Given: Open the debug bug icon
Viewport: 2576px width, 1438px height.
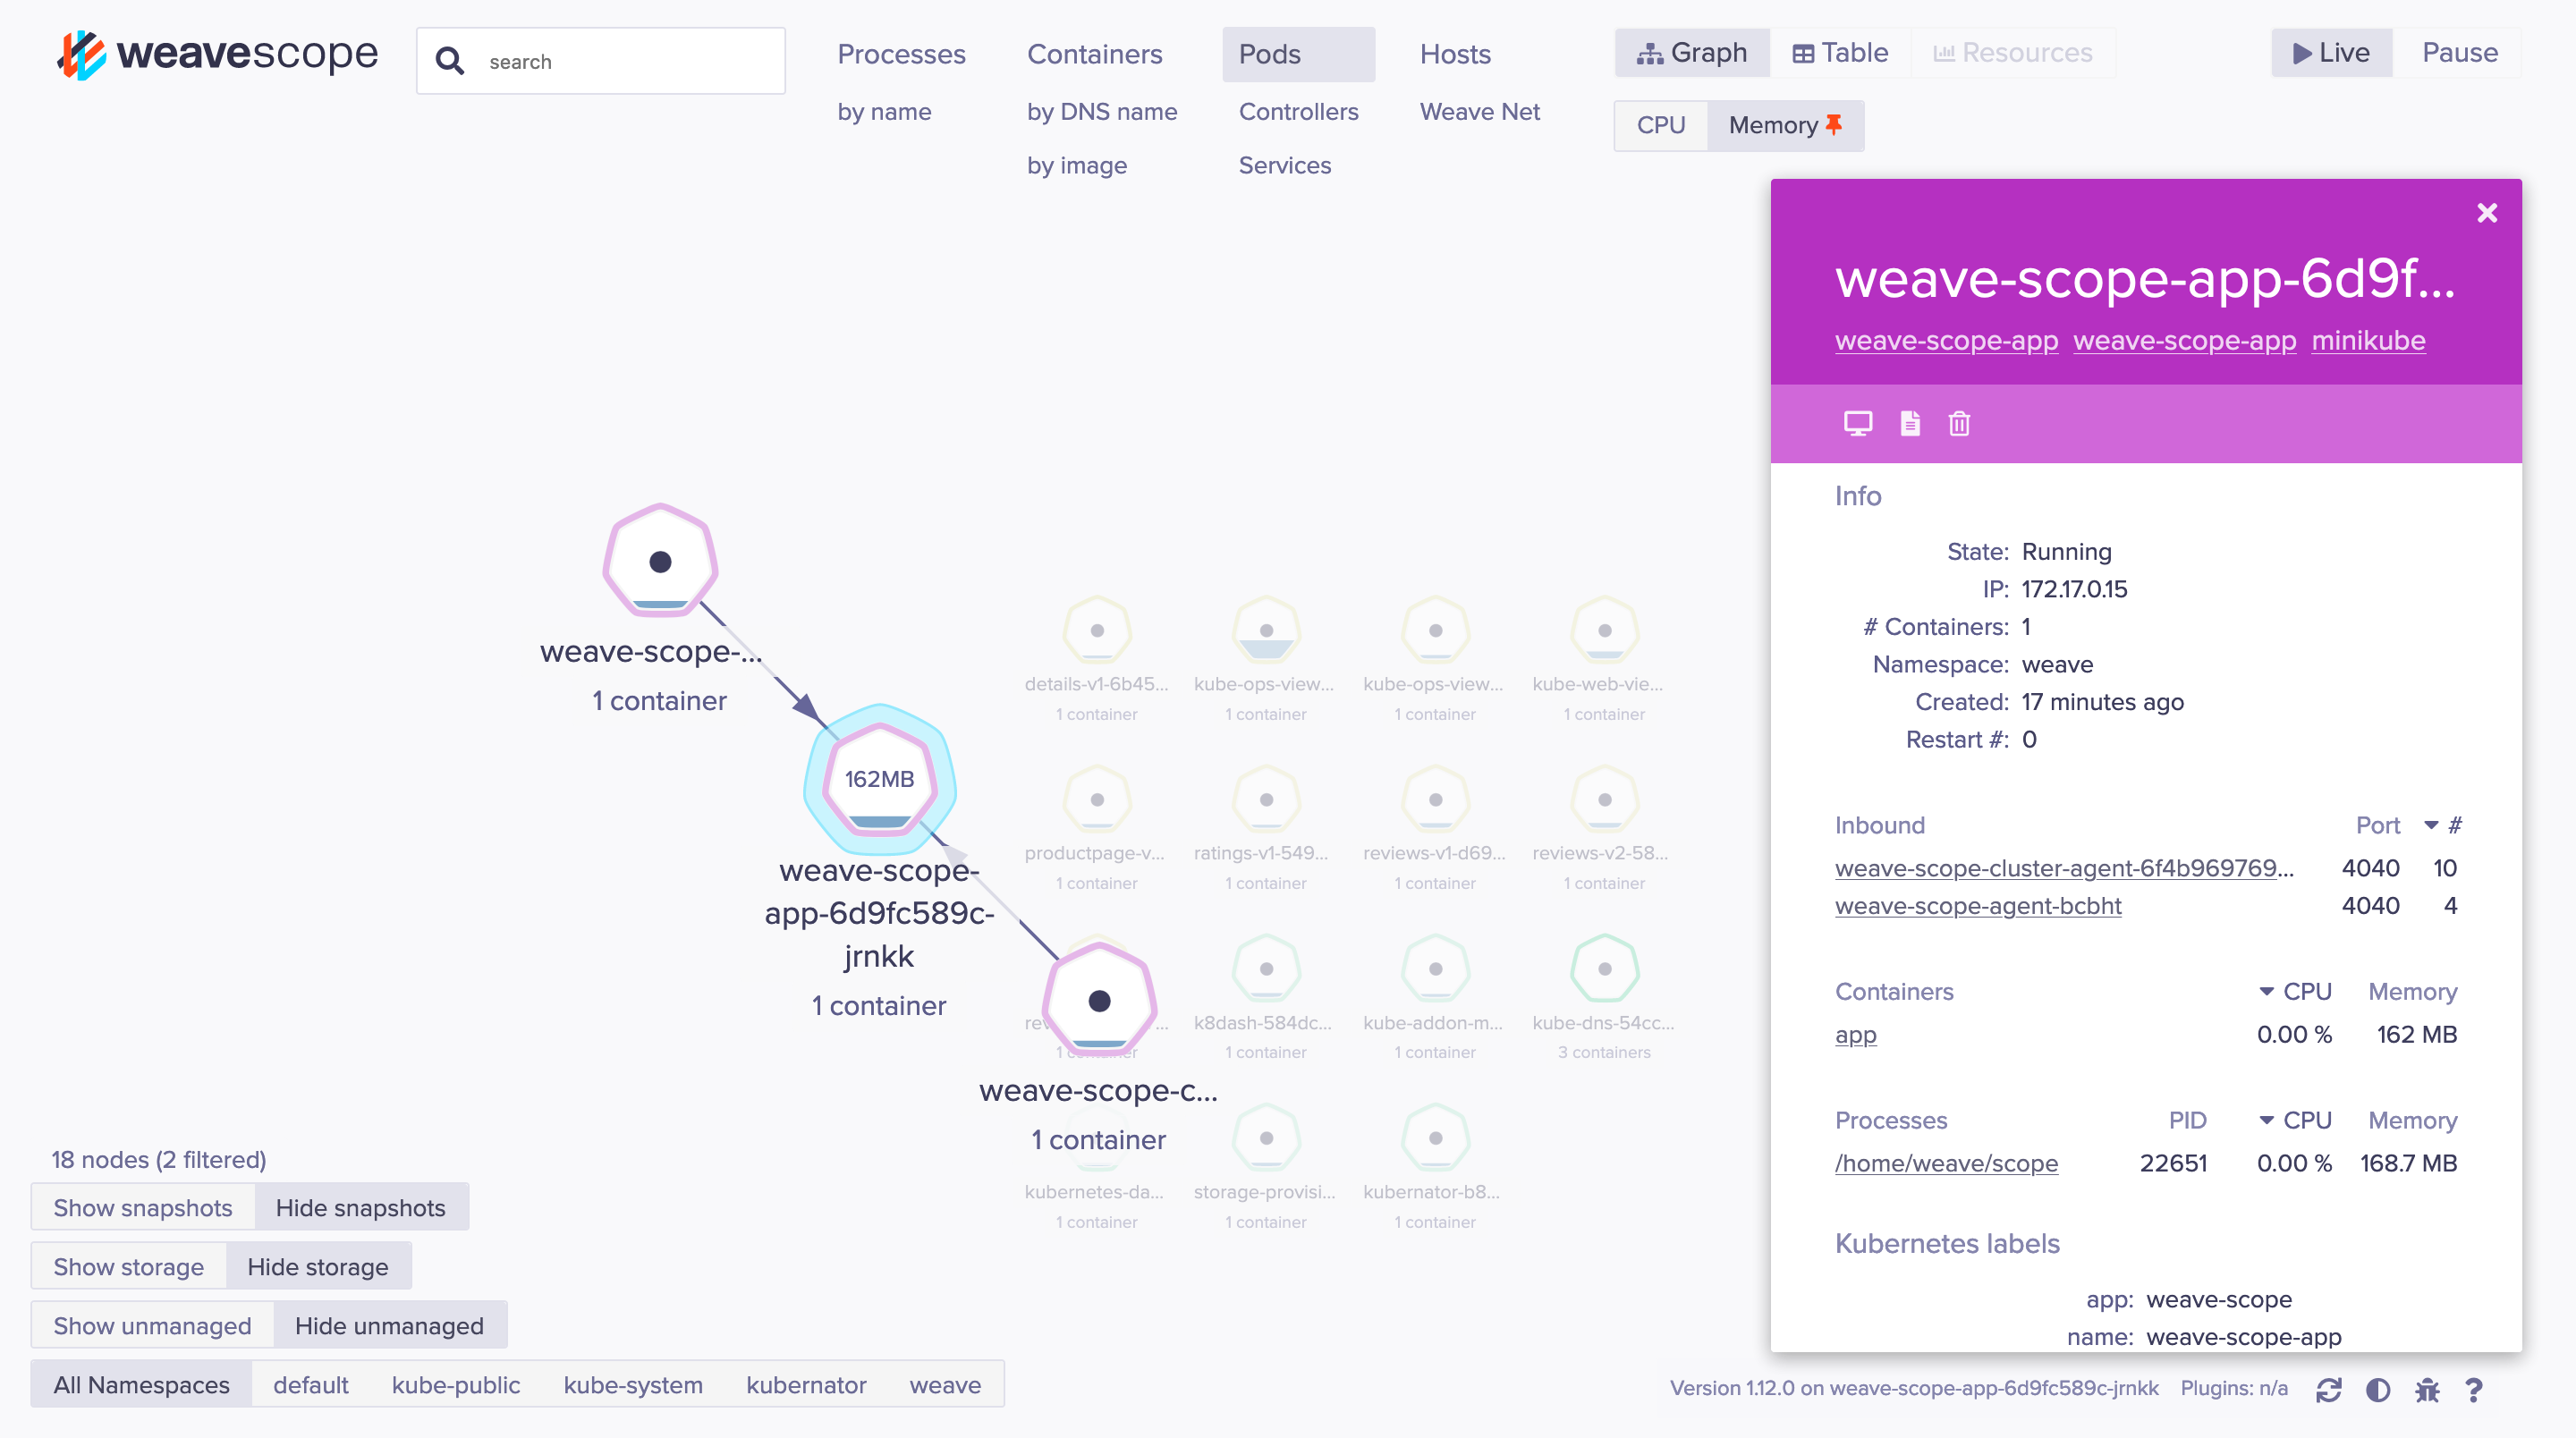Looking at the screenshot, I should [x=2427, y=1389].
